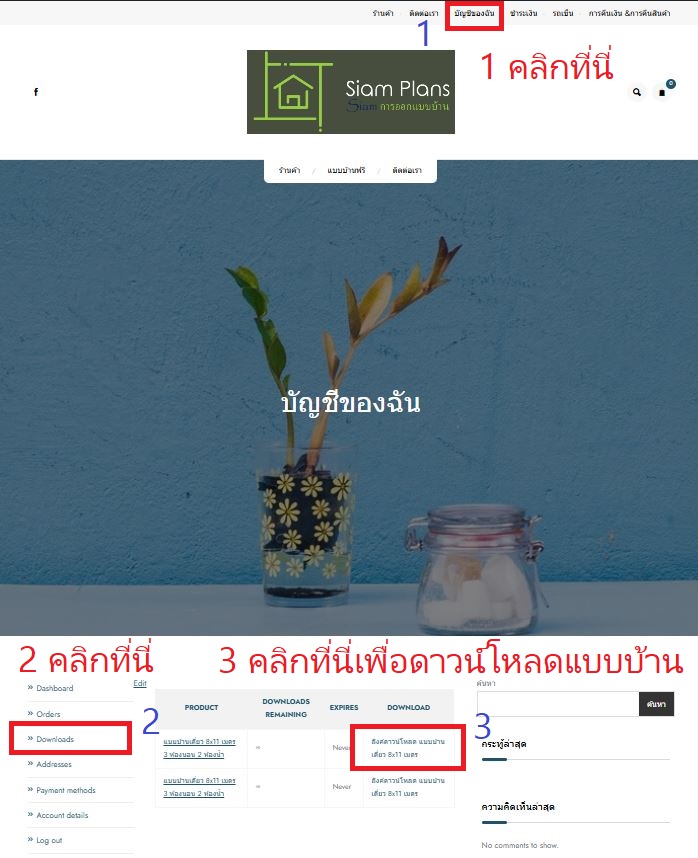Open ร้านค้า in the top menu

pos(383,13)
